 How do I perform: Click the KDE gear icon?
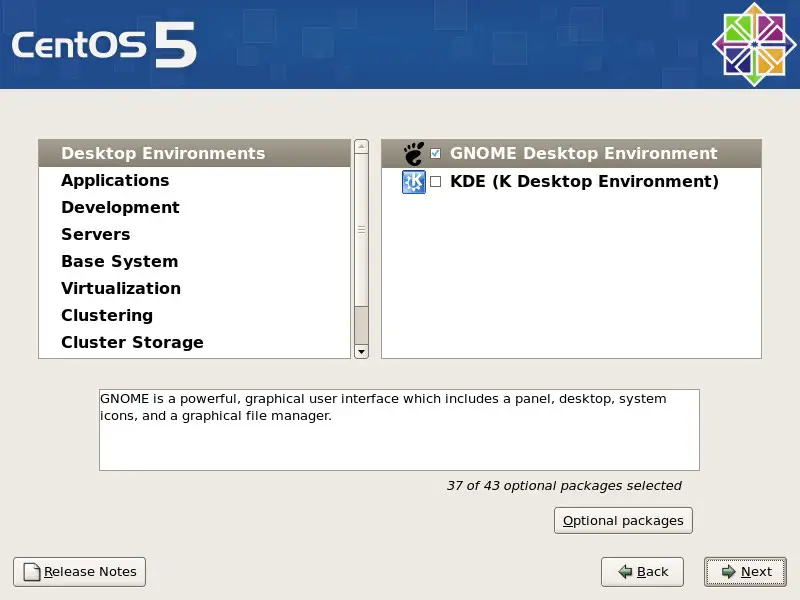414,182
